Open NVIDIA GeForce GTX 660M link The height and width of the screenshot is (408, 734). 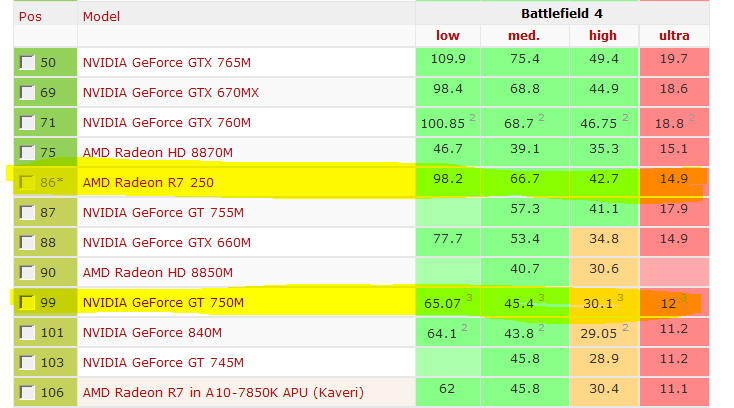pos(167,242)
